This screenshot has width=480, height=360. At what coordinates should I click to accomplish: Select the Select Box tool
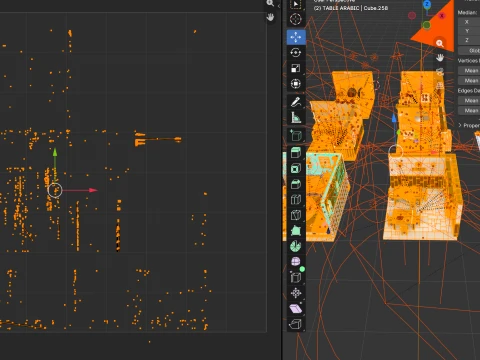296,4
